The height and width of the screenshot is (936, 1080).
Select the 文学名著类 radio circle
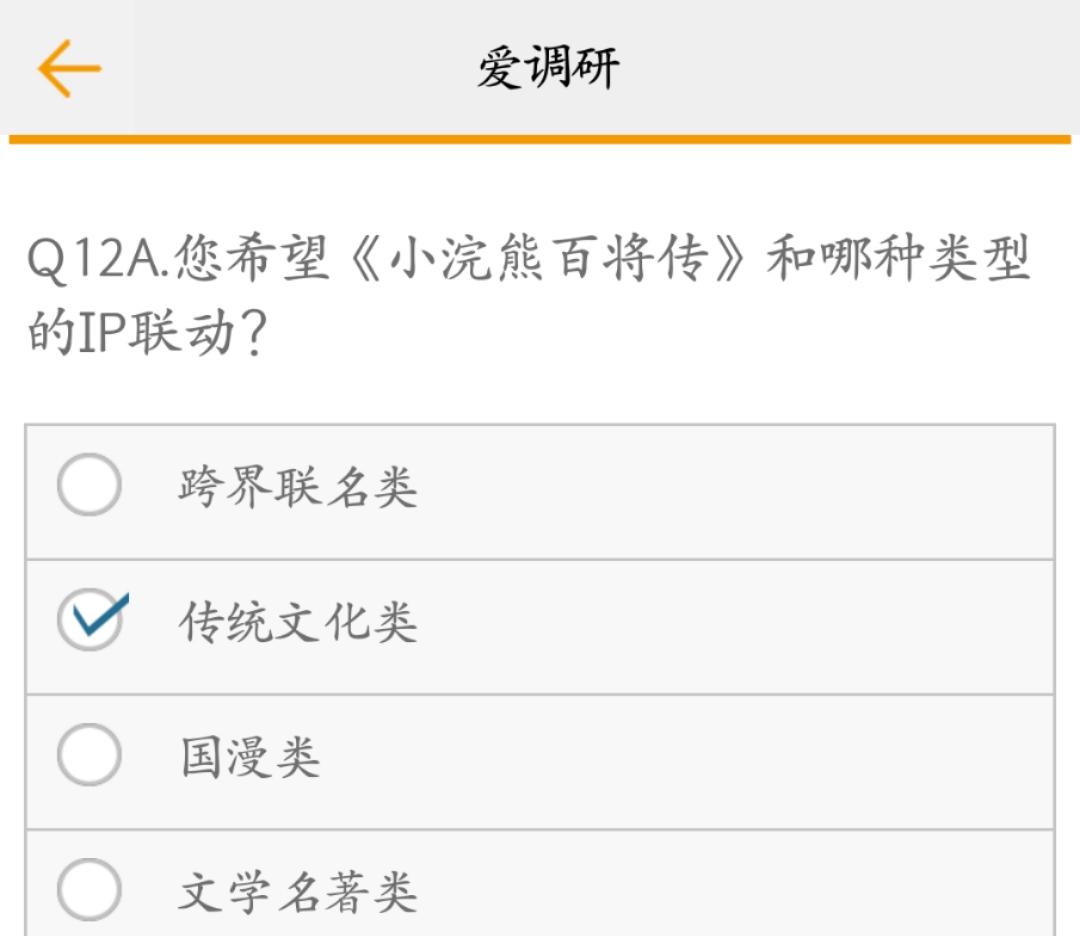pos(89,890)
